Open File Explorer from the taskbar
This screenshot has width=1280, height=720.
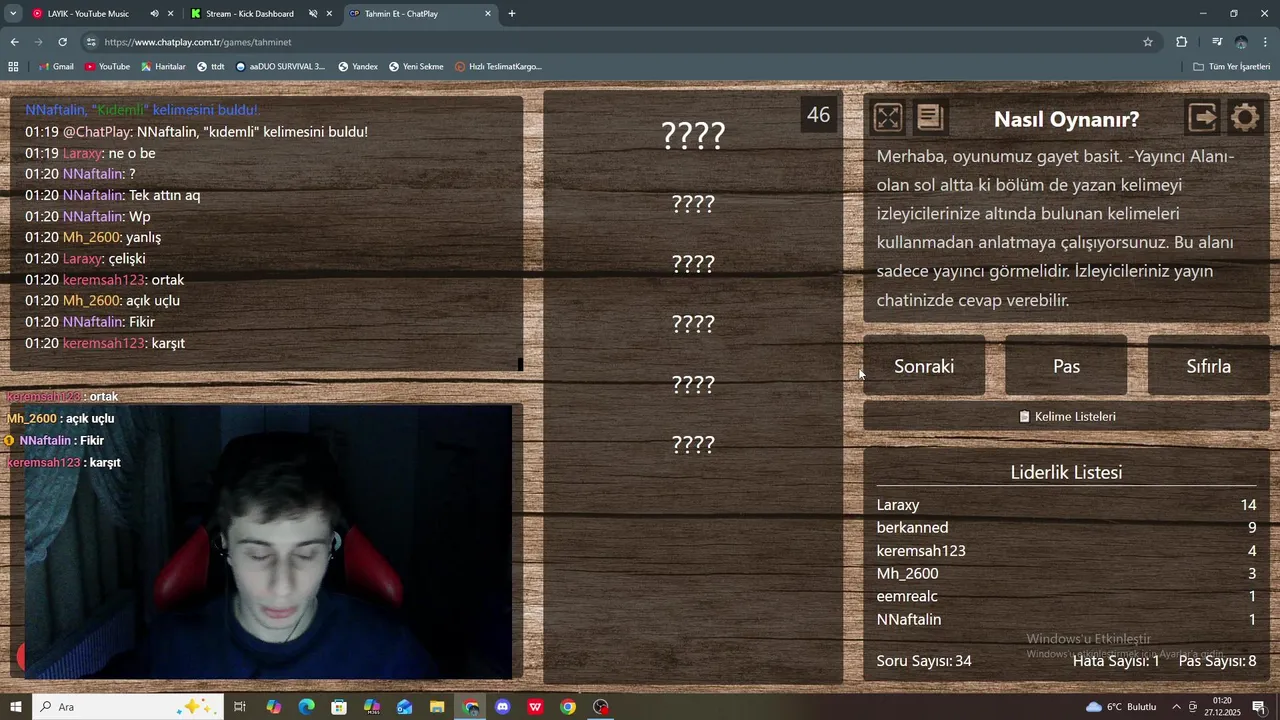point(437,707)
